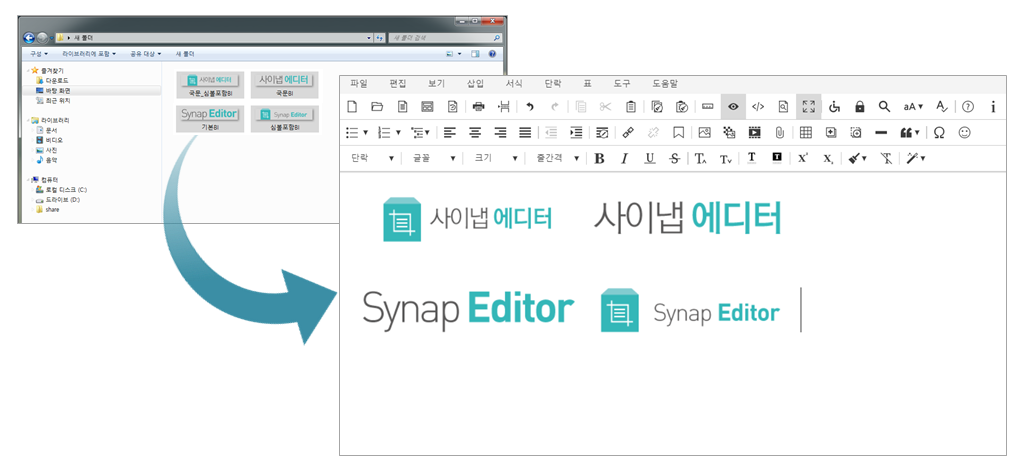
Task: Open the 도움말 menu
Action: 665,83
